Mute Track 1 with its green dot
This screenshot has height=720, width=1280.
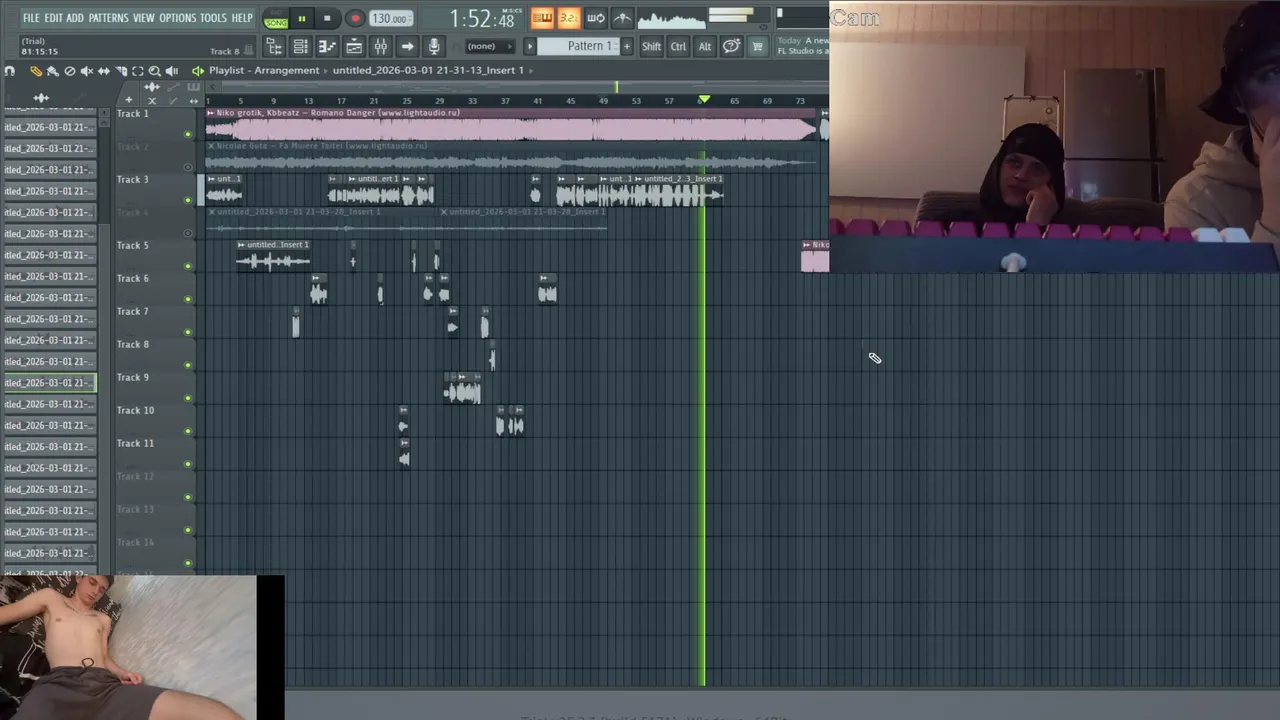tap(188, 134)
